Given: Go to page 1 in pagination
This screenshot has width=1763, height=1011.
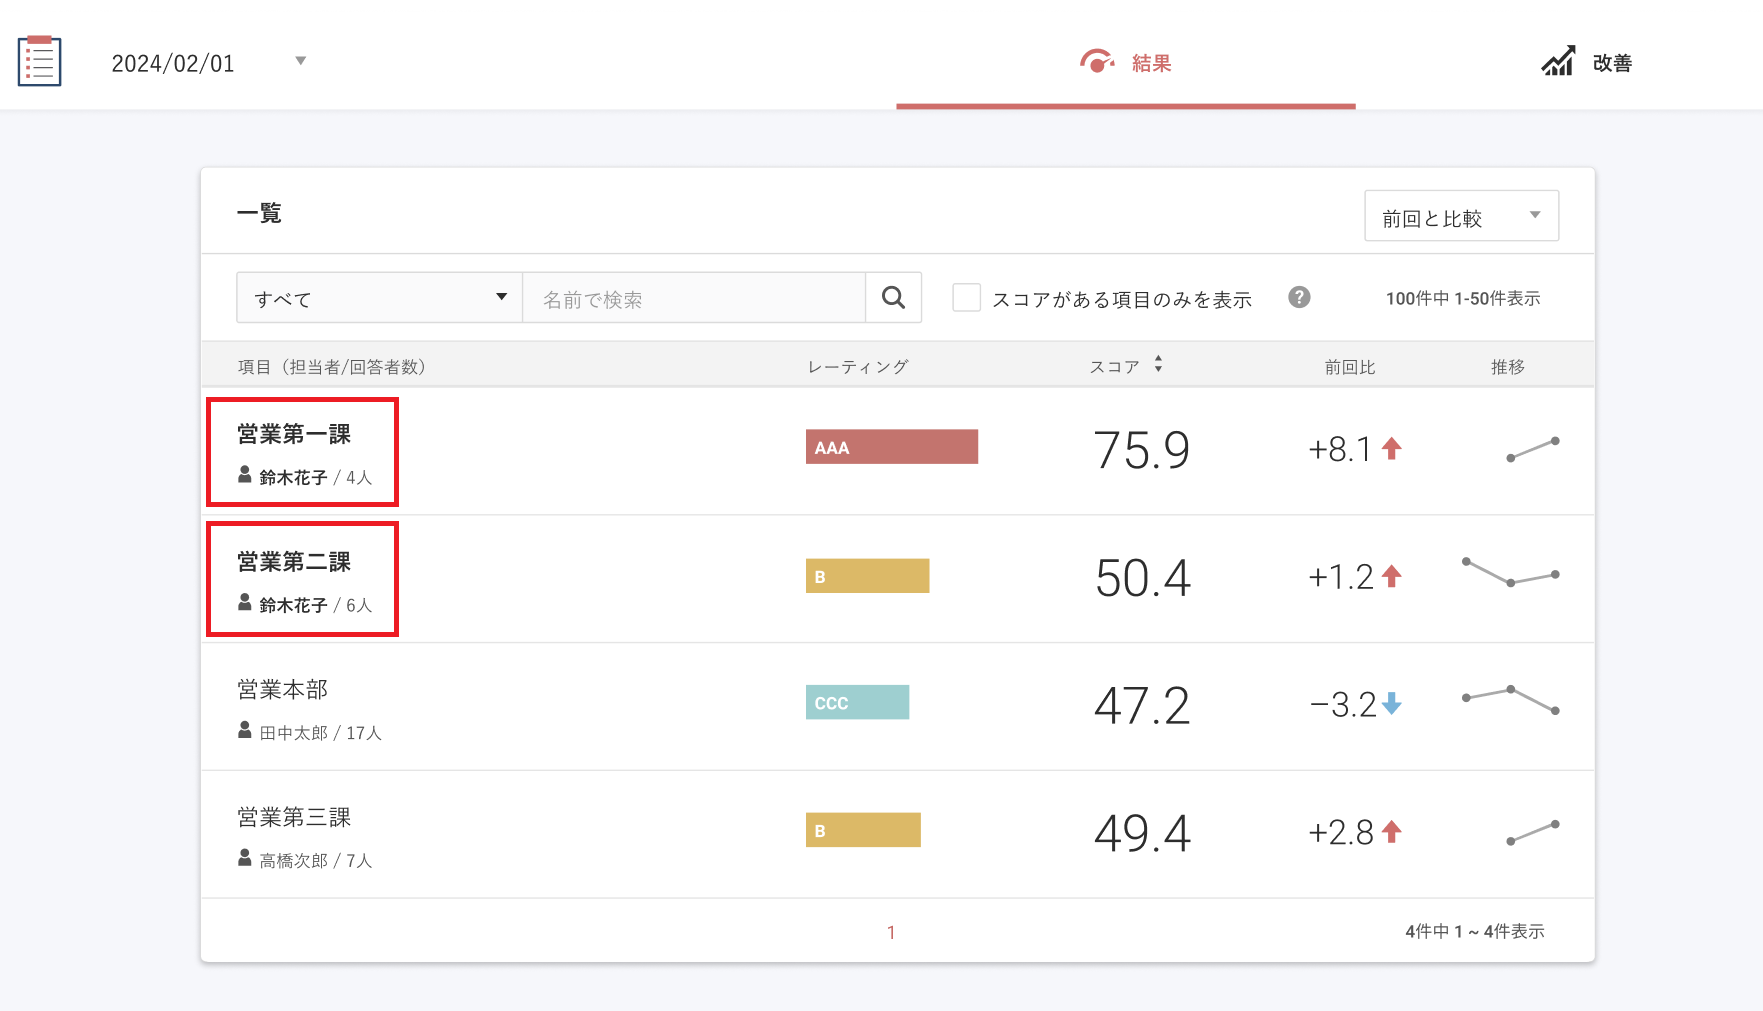Looking at the screenshot, I should [891, 932].
